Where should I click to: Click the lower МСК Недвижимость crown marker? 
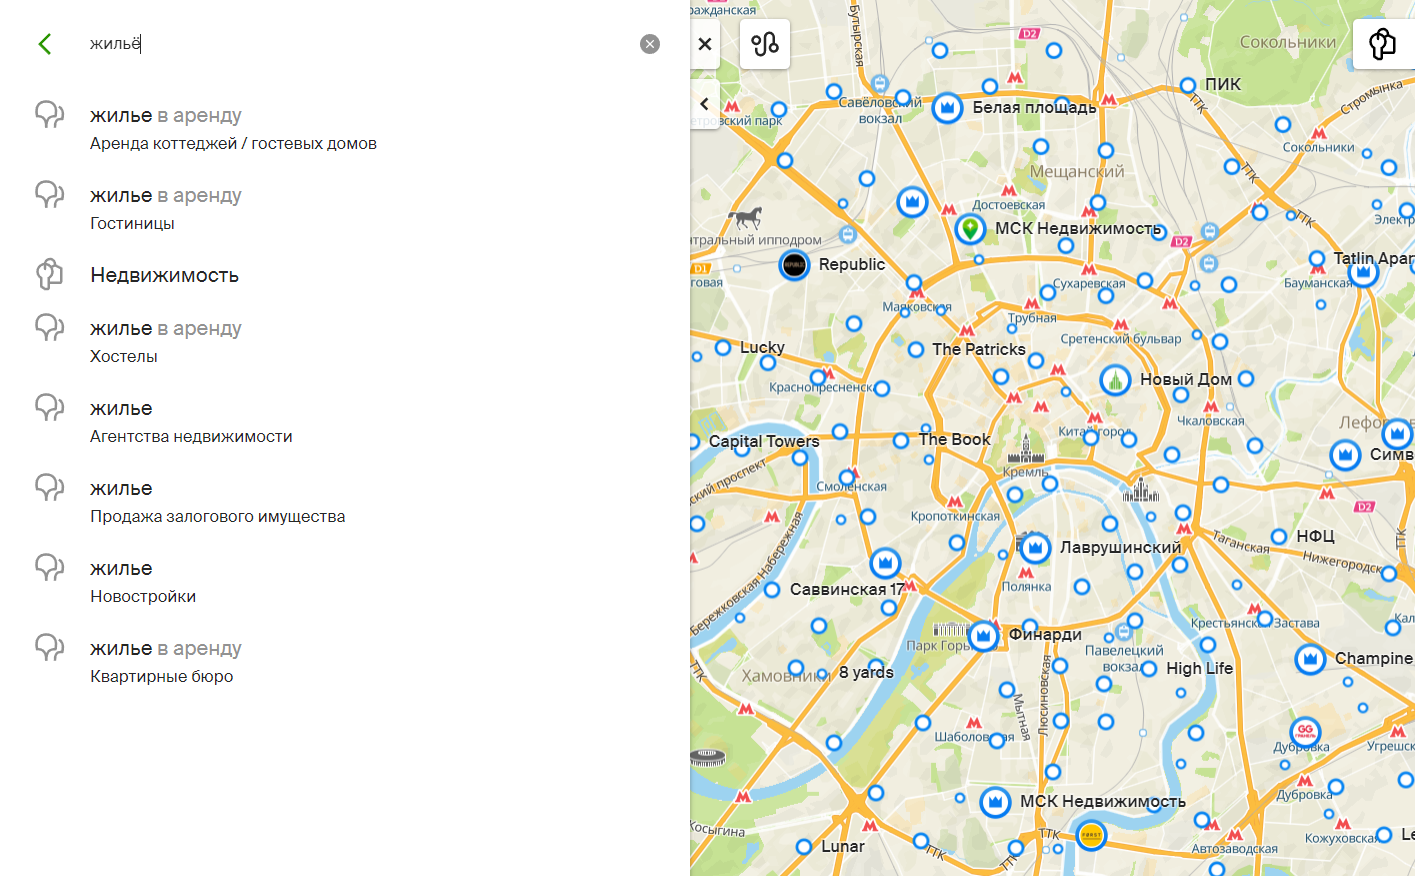995,802
